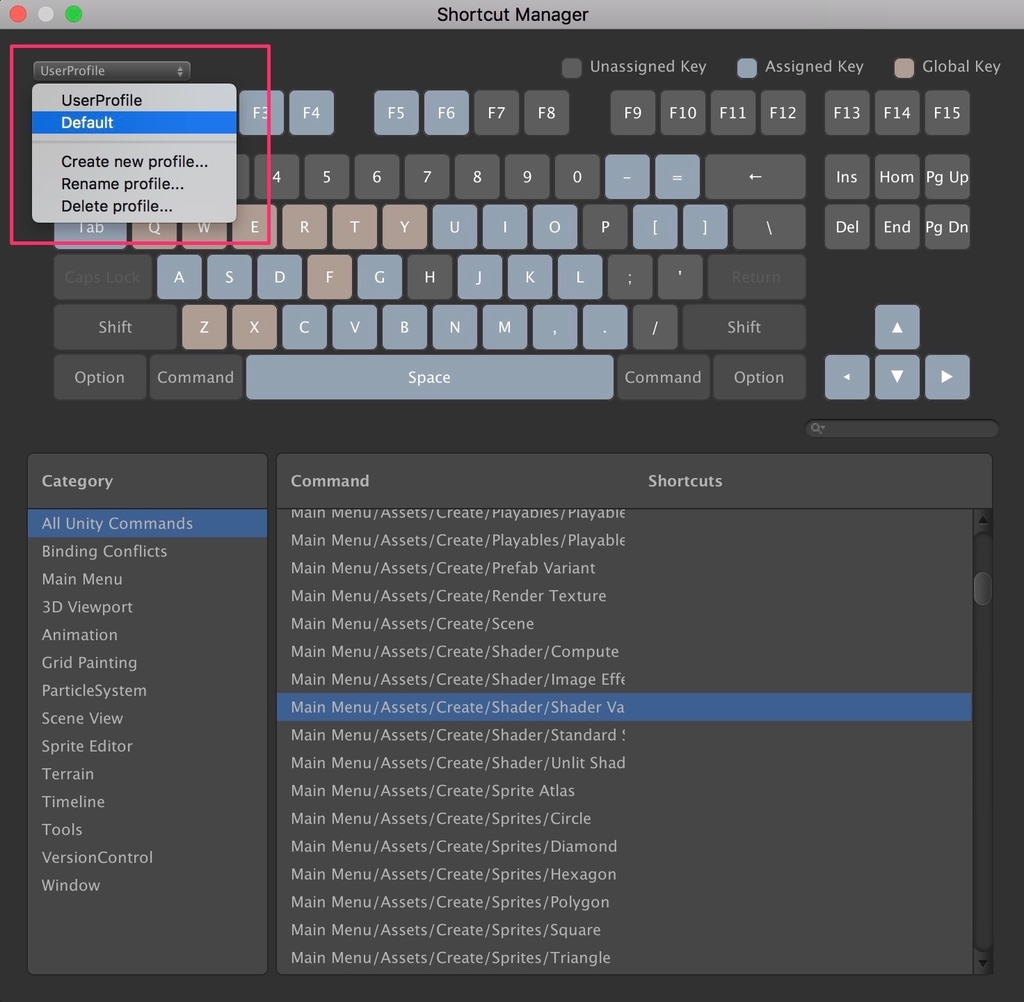Select the Sprites/Hexagon command row
Screen dimensions: 1024x1002
[624, 874]
